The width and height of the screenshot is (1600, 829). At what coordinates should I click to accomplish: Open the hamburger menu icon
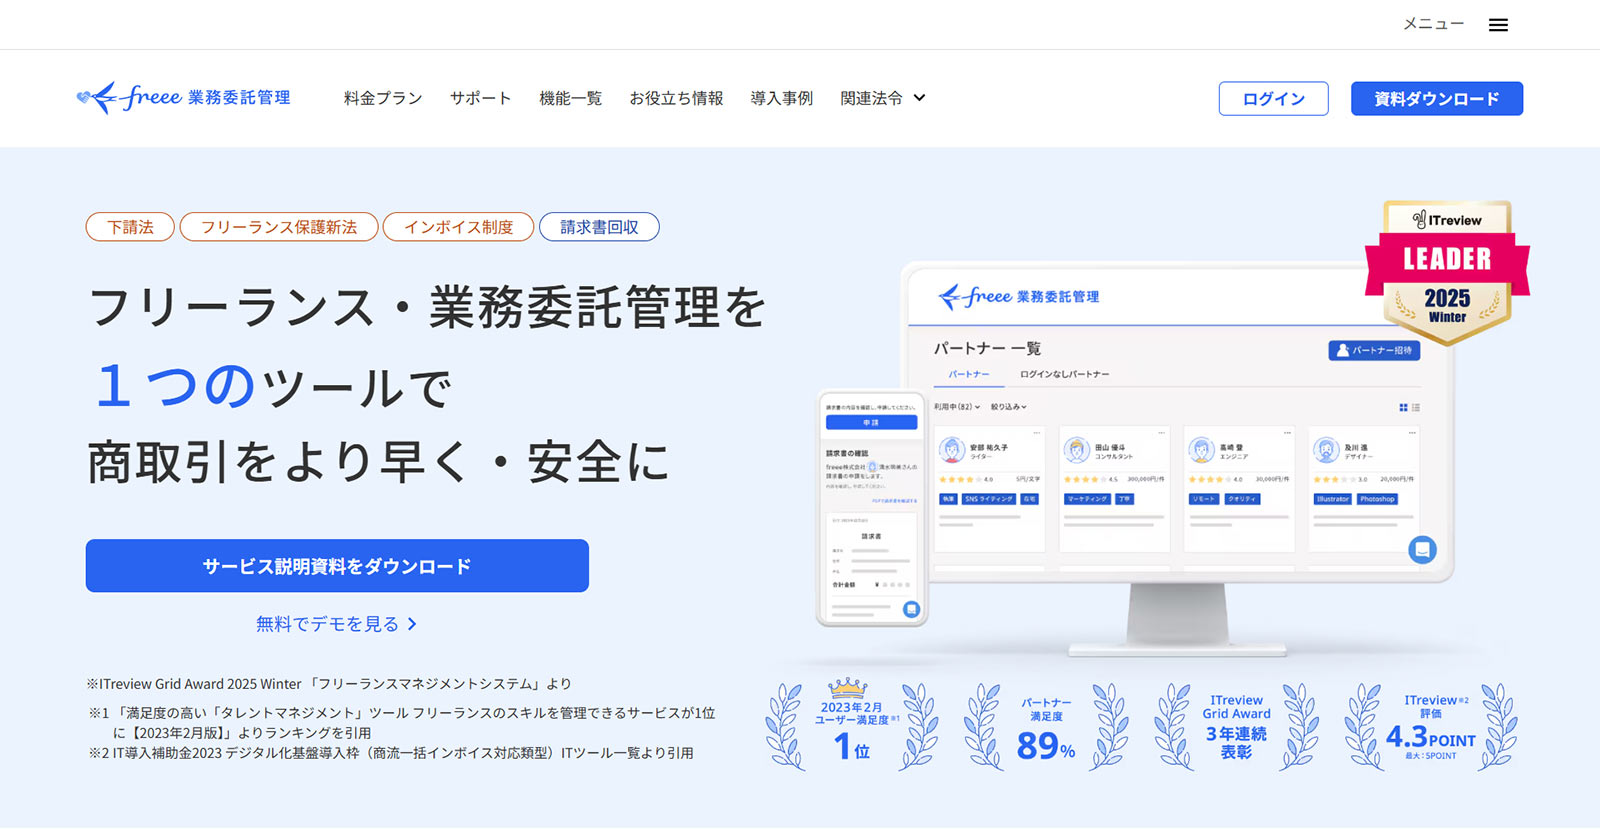pos(1498,25)
